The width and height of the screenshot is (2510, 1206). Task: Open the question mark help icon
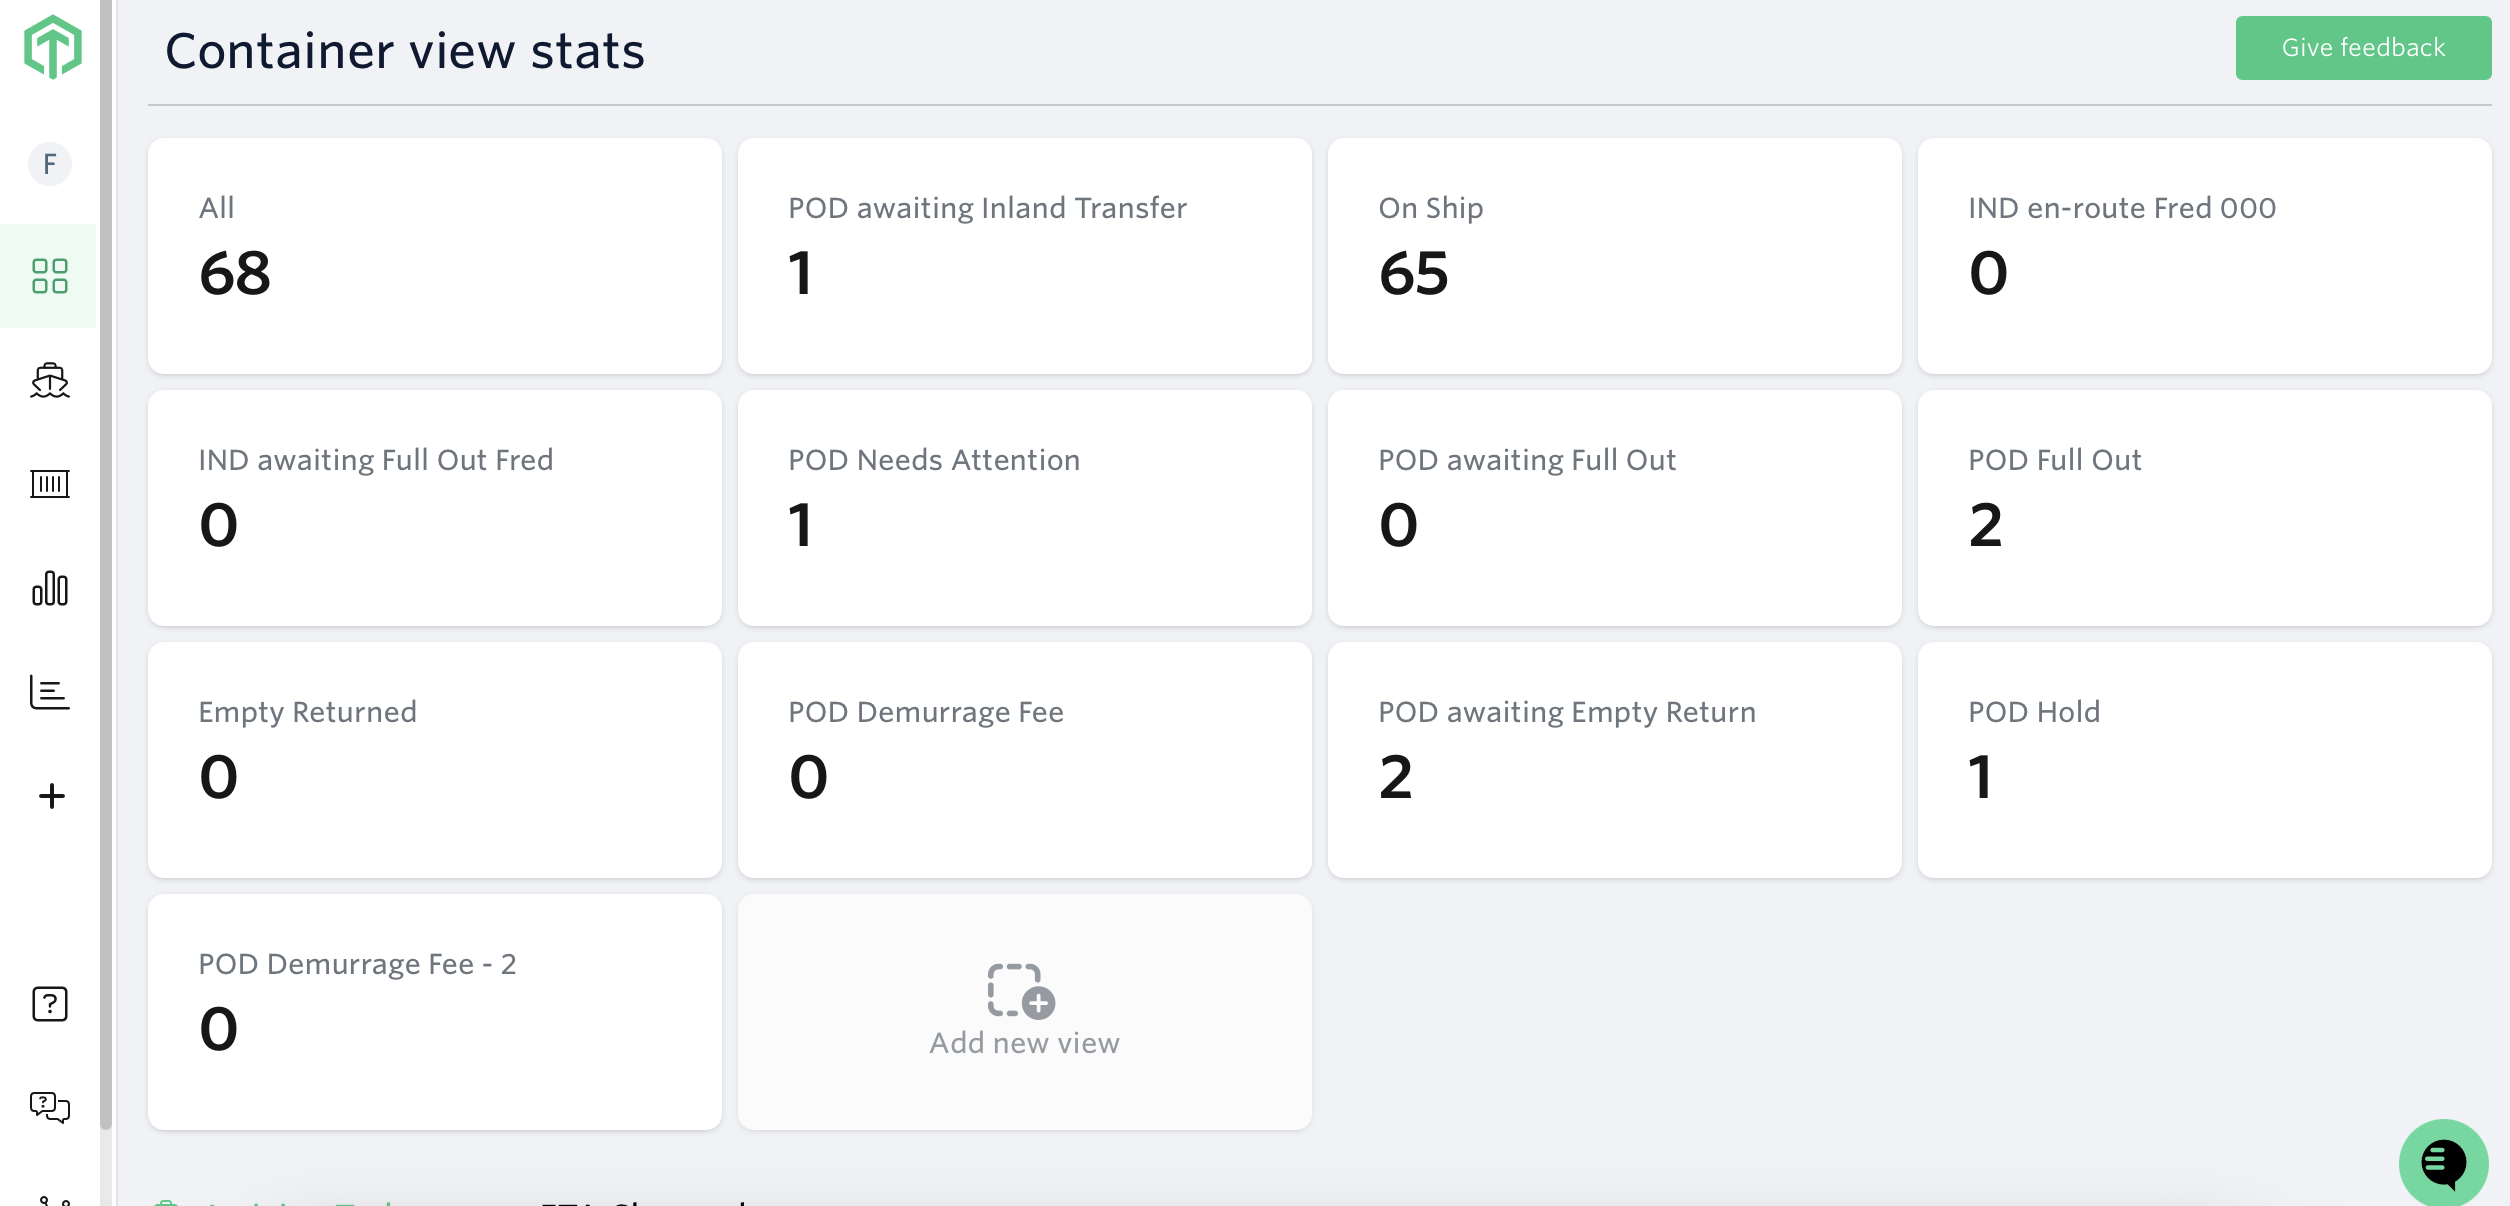[x=50, y=1004]
